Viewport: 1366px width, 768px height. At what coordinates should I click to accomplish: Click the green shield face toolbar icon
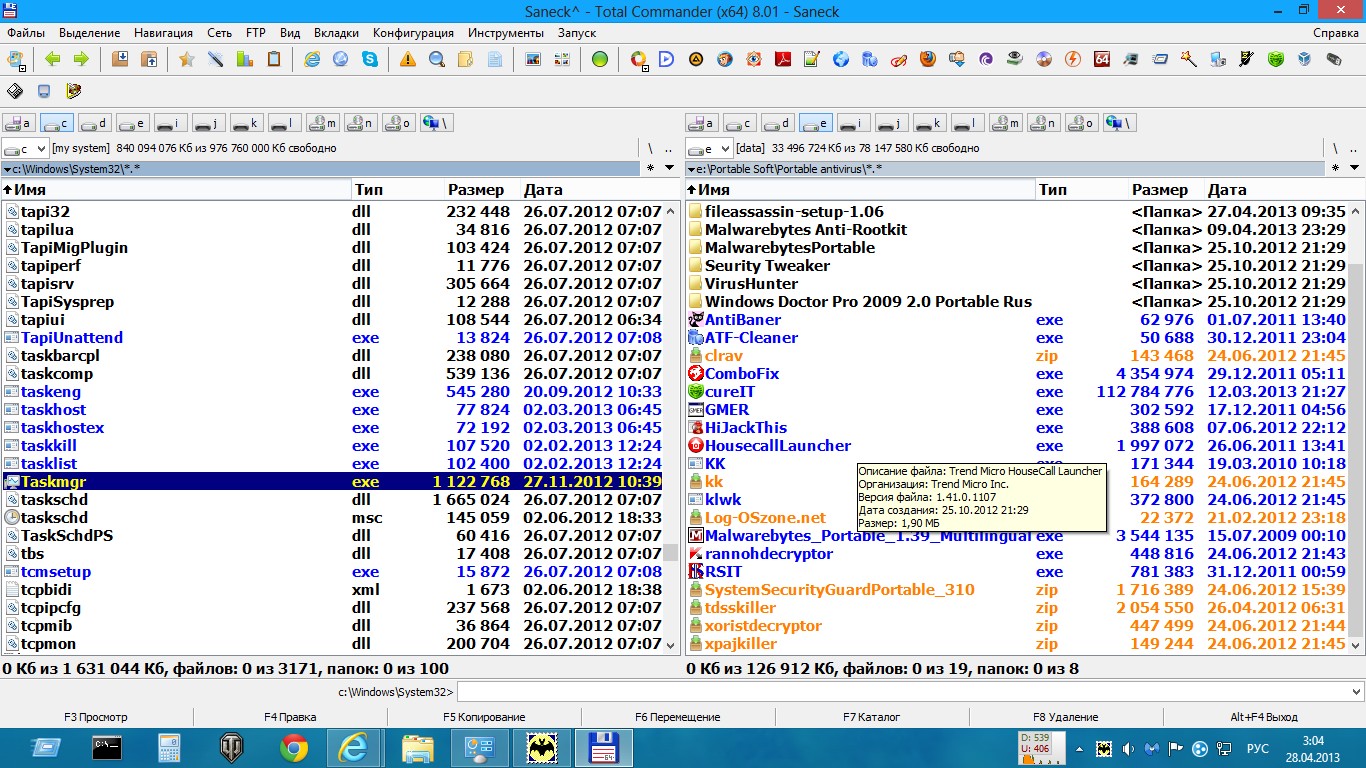point(1275,59)
